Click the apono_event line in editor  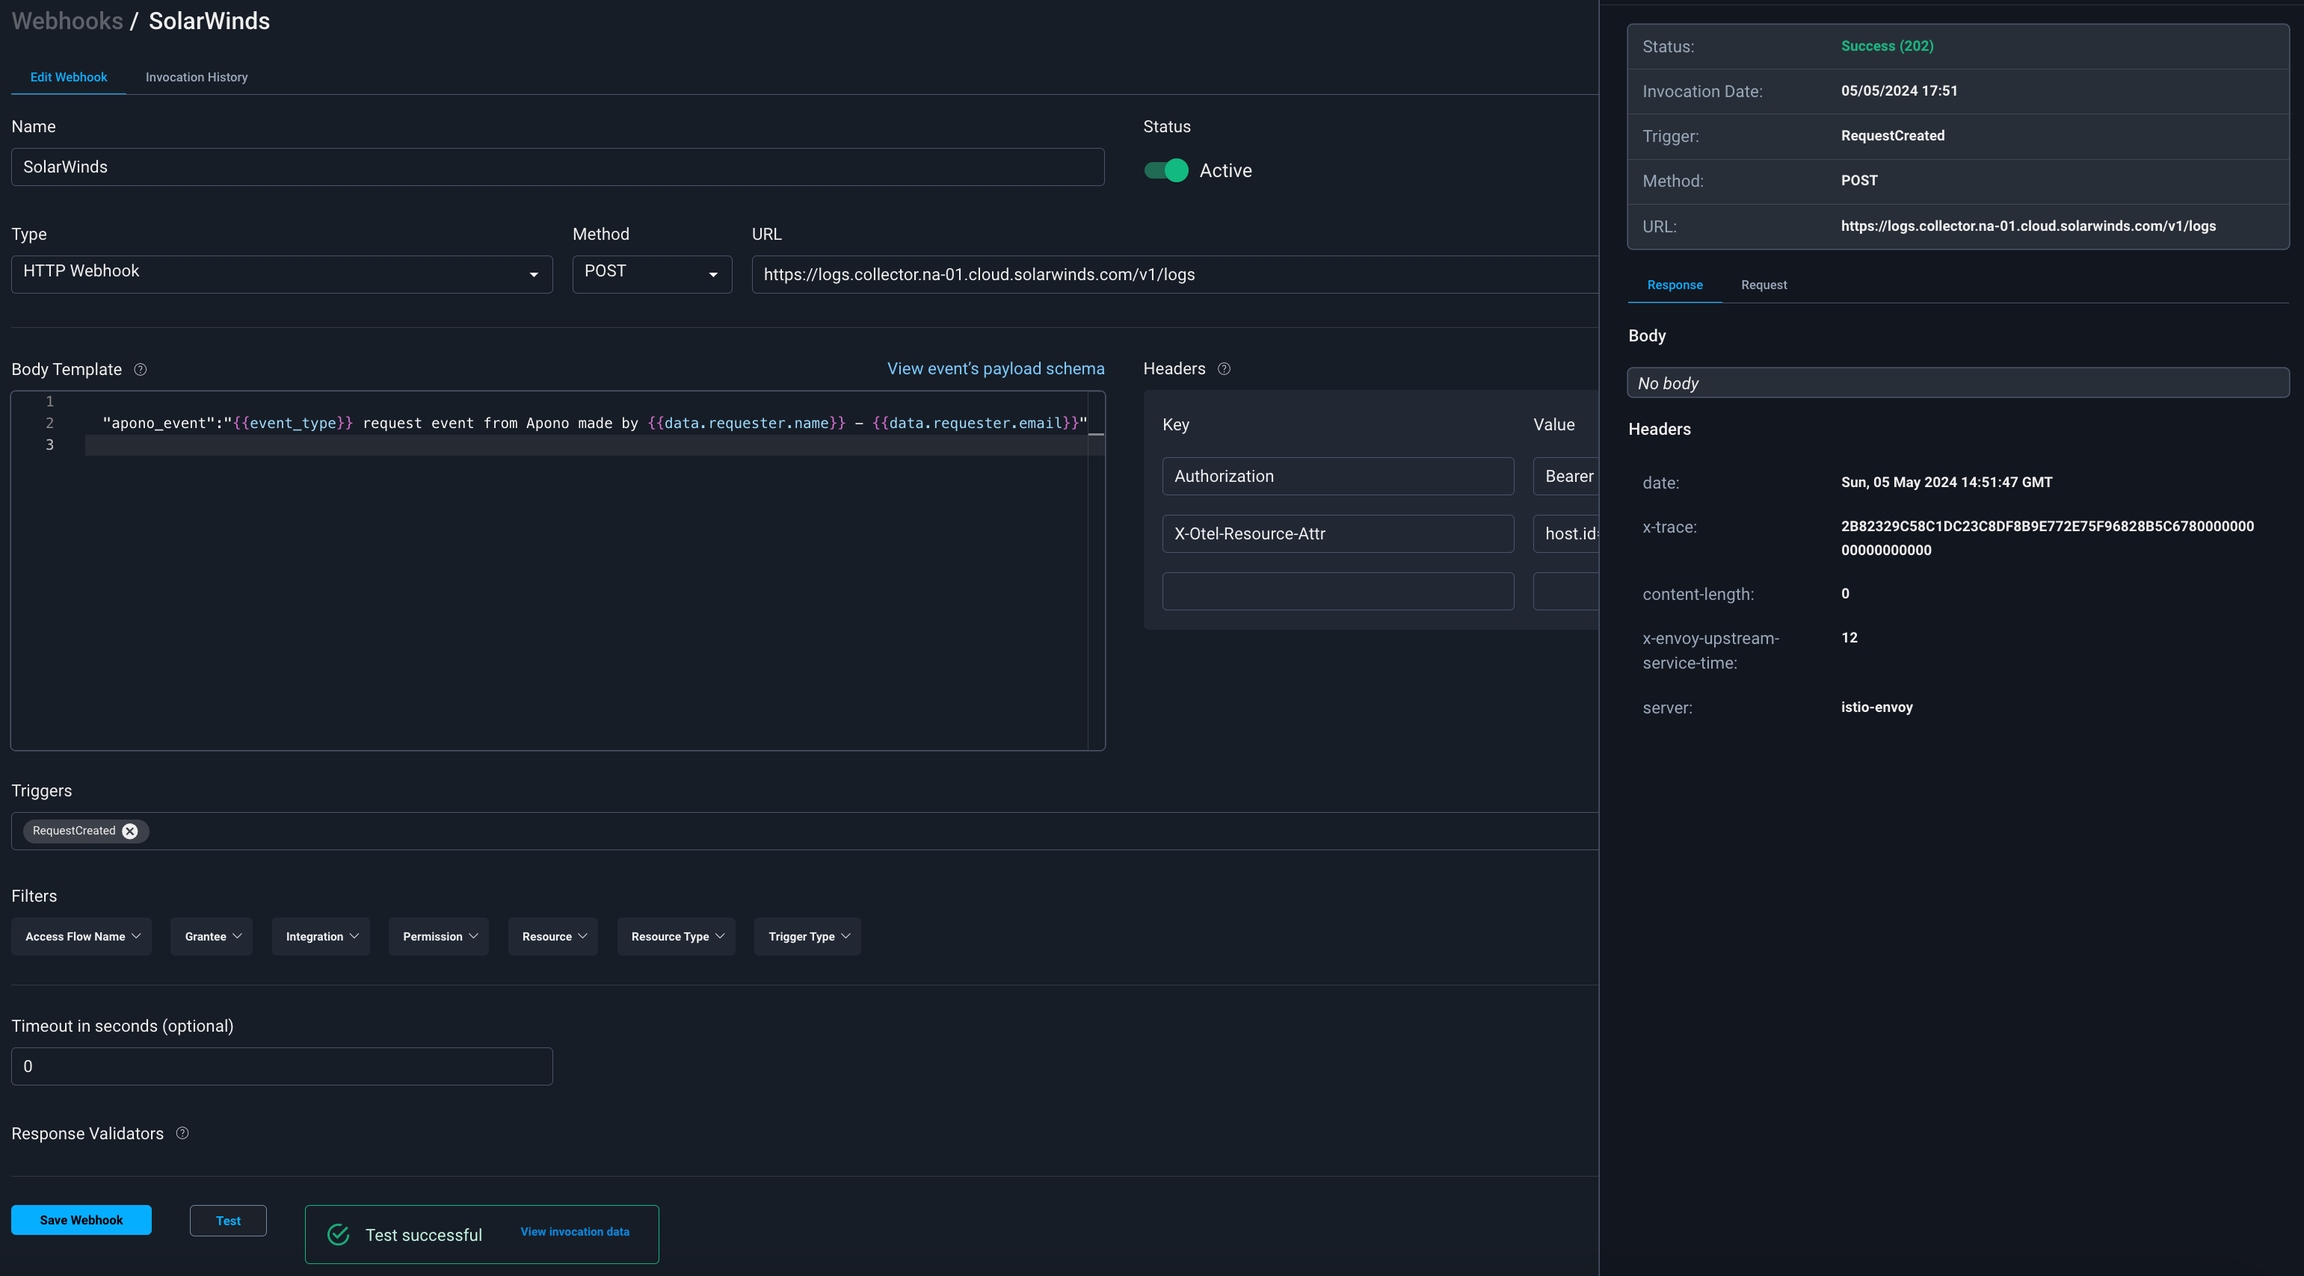[594, 423]
